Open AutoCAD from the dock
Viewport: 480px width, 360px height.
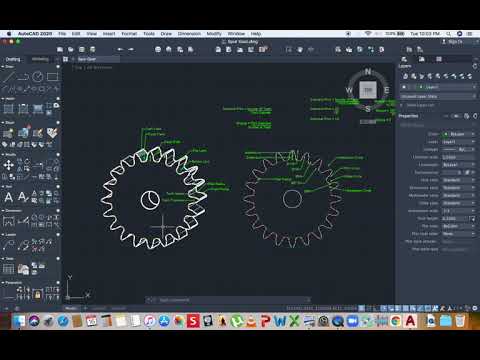(410, 321)
